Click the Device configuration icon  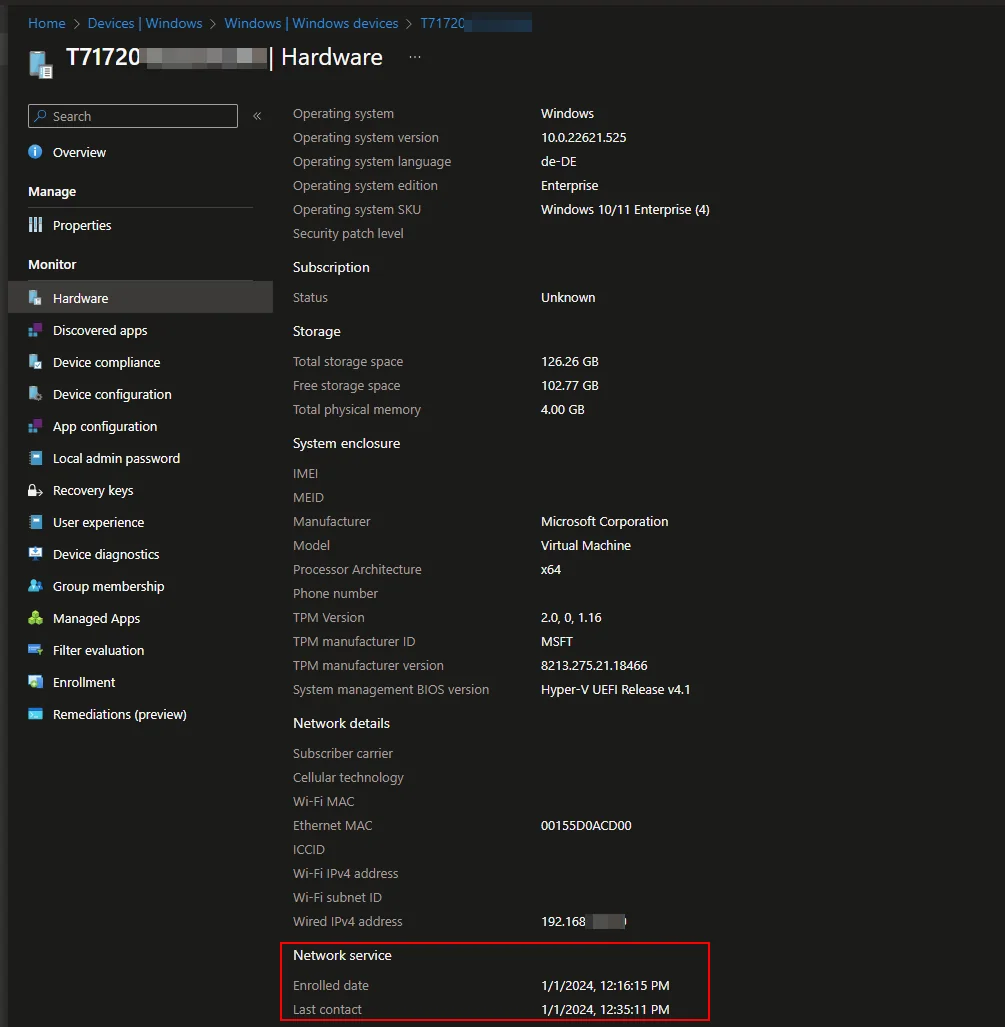click(x=35, y=394)
